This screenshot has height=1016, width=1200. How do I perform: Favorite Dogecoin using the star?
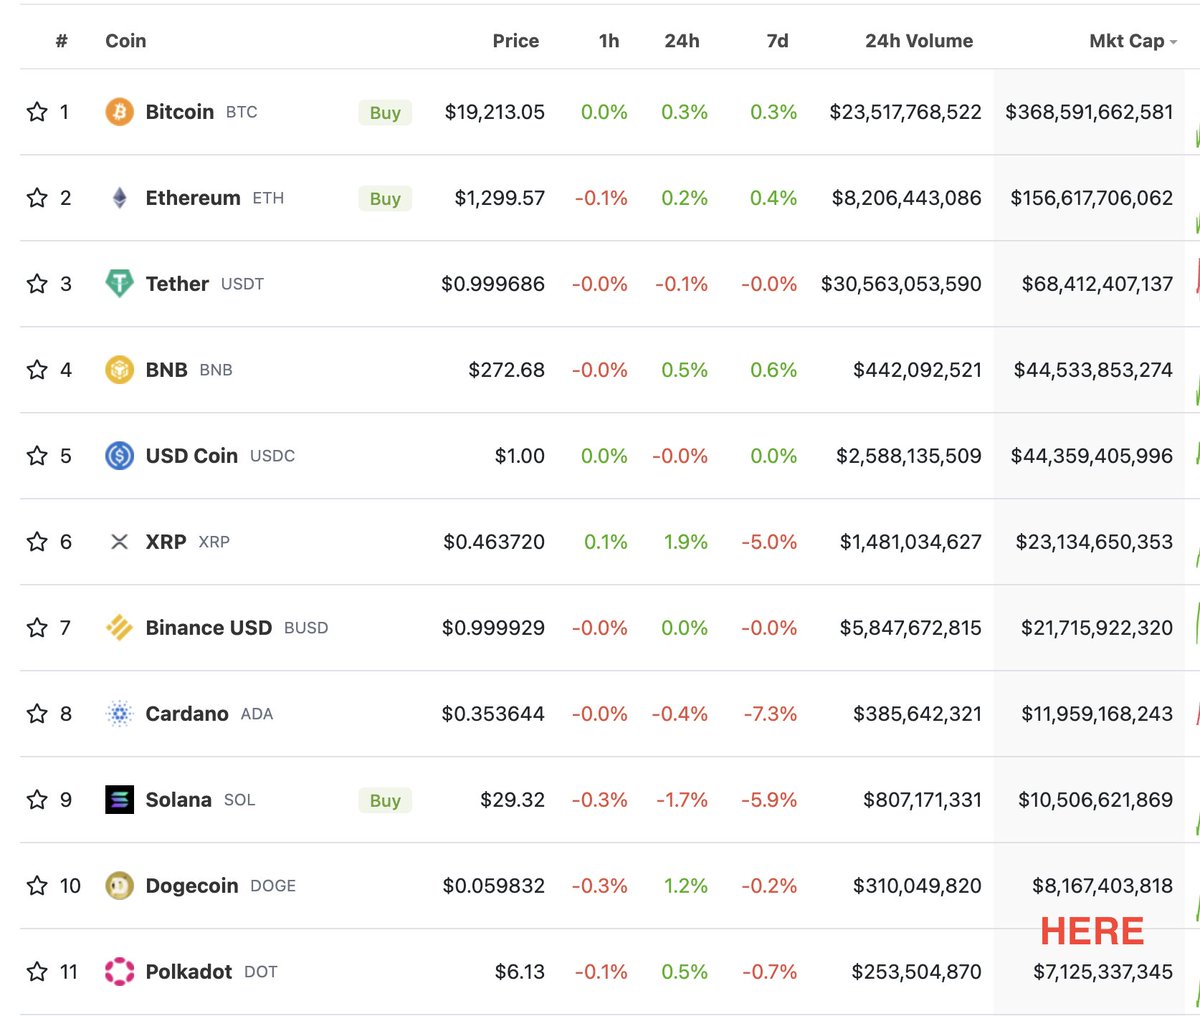tap(37, 886)
